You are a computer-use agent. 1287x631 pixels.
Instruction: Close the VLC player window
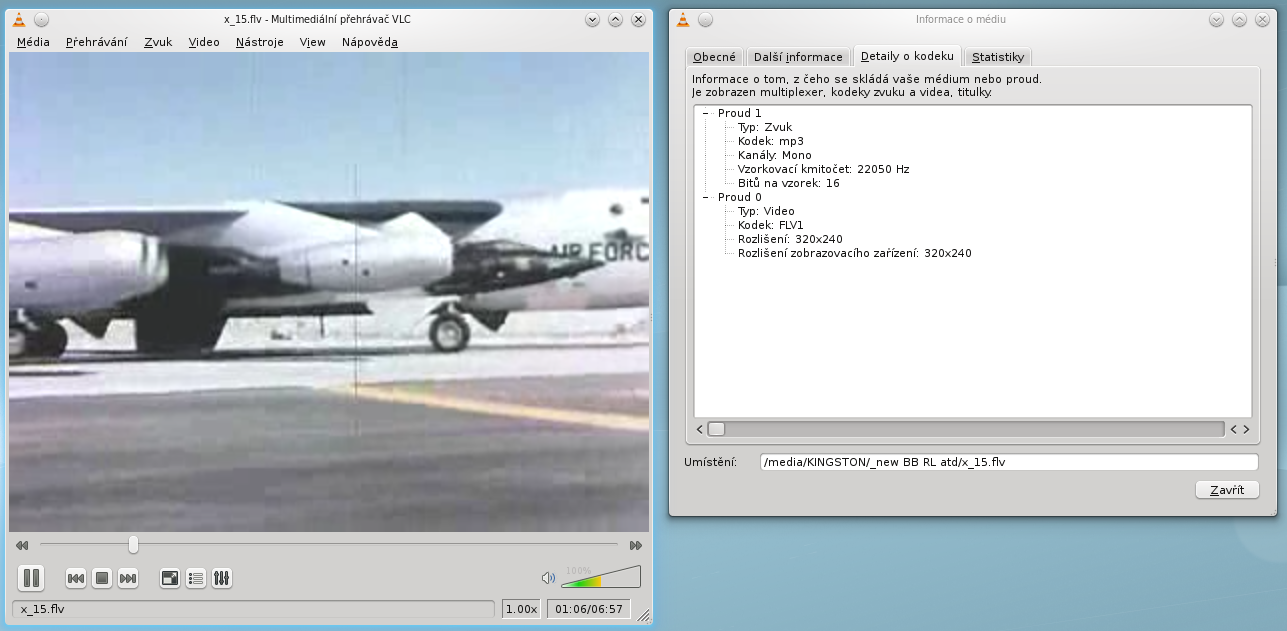638,19
